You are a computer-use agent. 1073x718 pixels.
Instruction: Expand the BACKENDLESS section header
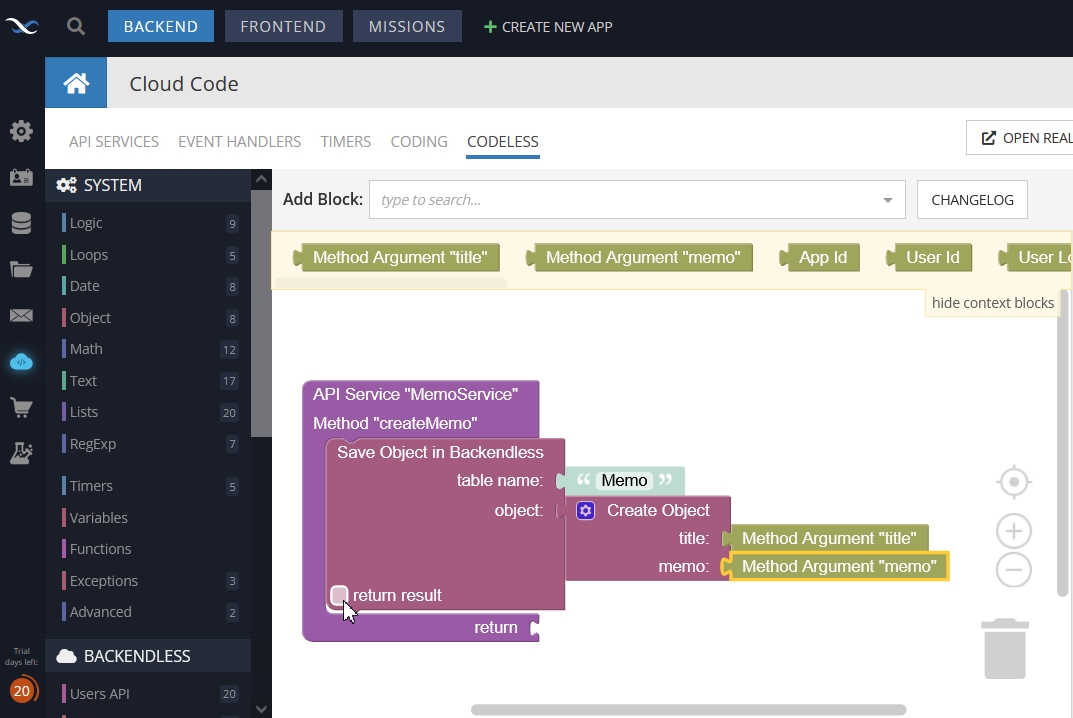coord(148,656)
